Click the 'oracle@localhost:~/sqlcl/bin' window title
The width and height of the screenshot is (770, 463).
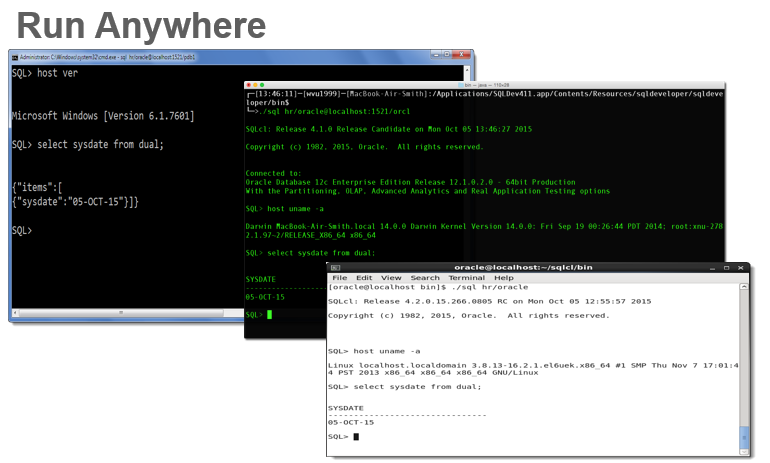(523, 268)
